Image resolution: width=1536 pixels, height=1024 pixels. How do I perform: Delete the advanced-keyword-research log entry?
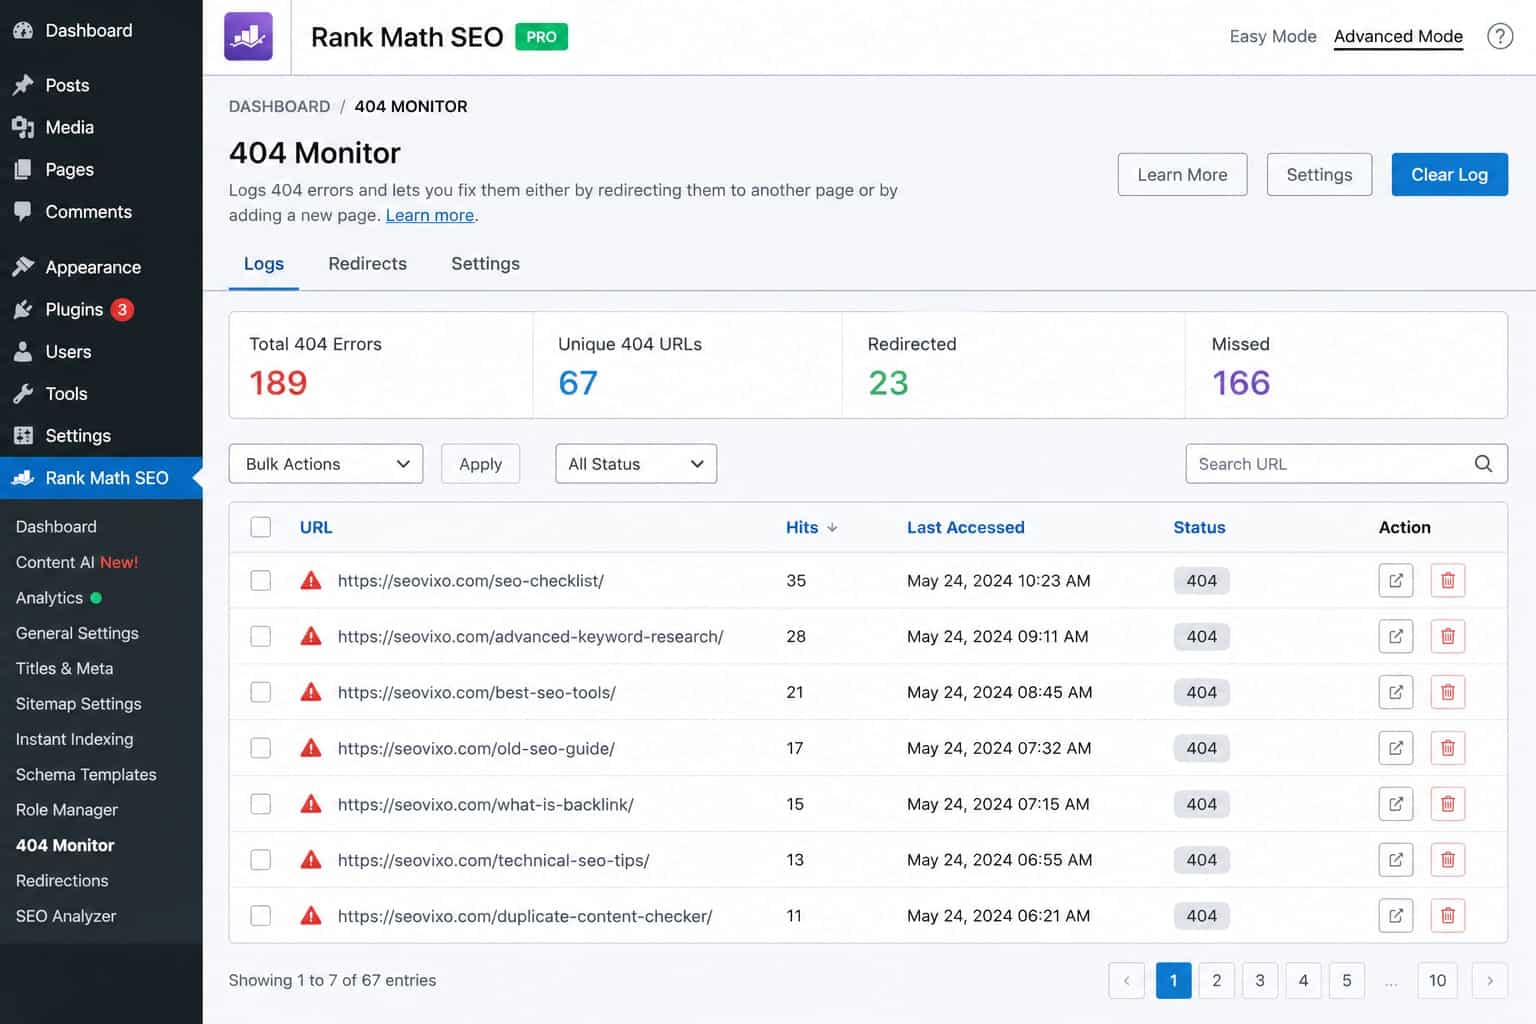[1447, 637]
